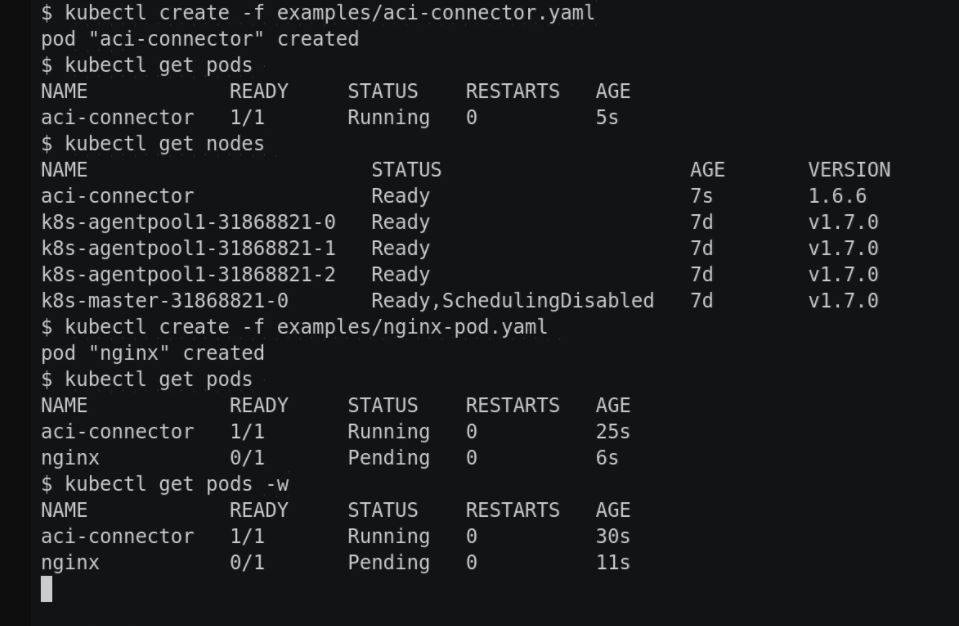Click the 'pod "aci-connector" created' output line
The width and height of the screenshot is (959, 626).
pyautogui.click(x=200, y=39)
